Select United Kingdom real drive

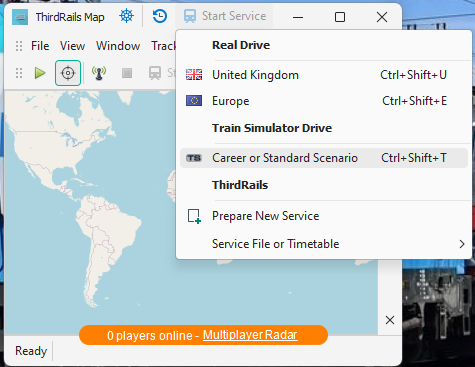coord(324,75)
